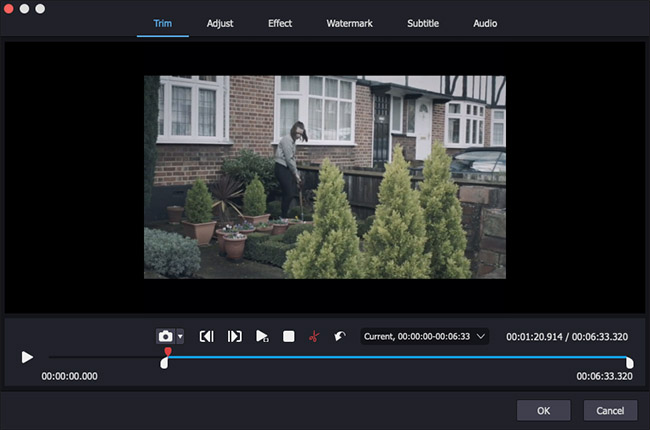Take a snapshot with the camera icon
The height and width of the screenshot is (430, 650).
[166, 336]
